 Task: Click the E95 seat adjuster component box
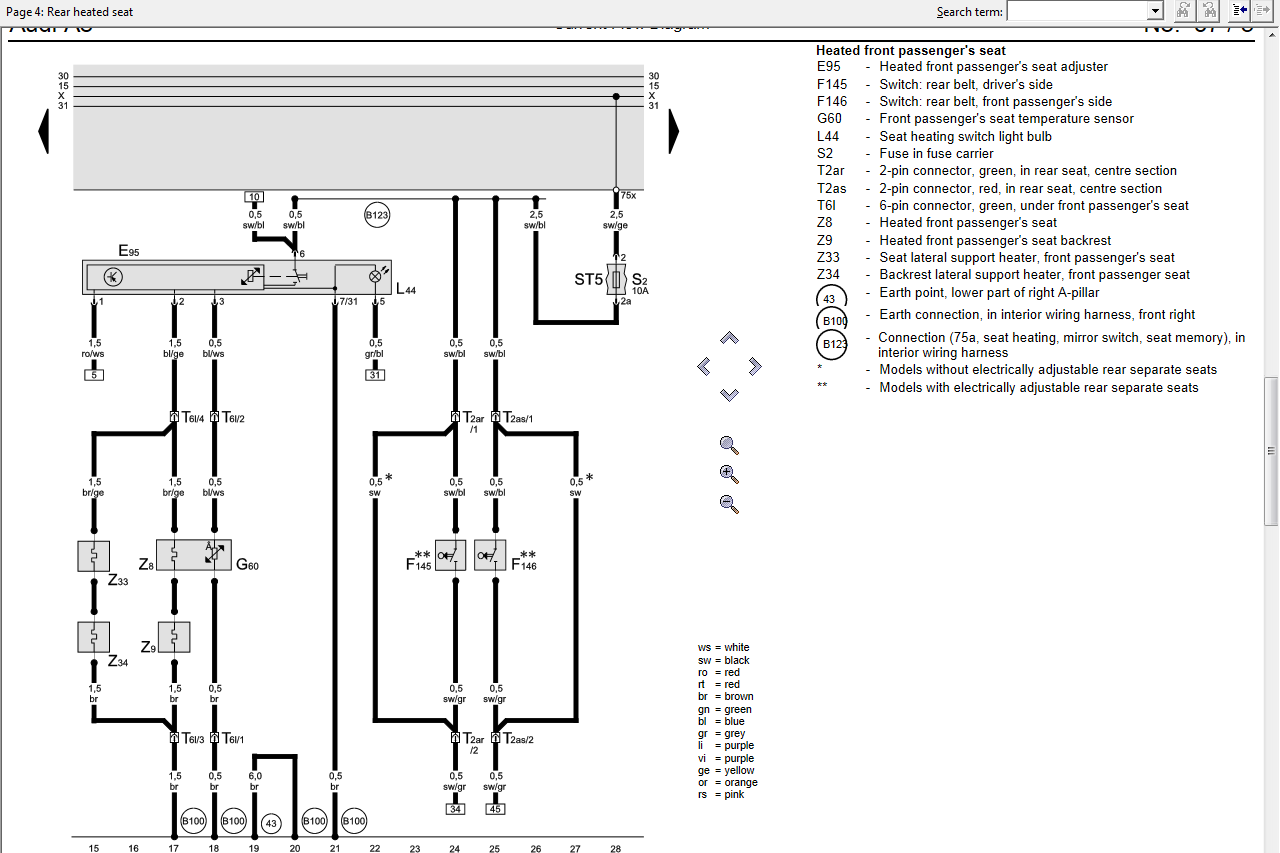tap(236, 277)
